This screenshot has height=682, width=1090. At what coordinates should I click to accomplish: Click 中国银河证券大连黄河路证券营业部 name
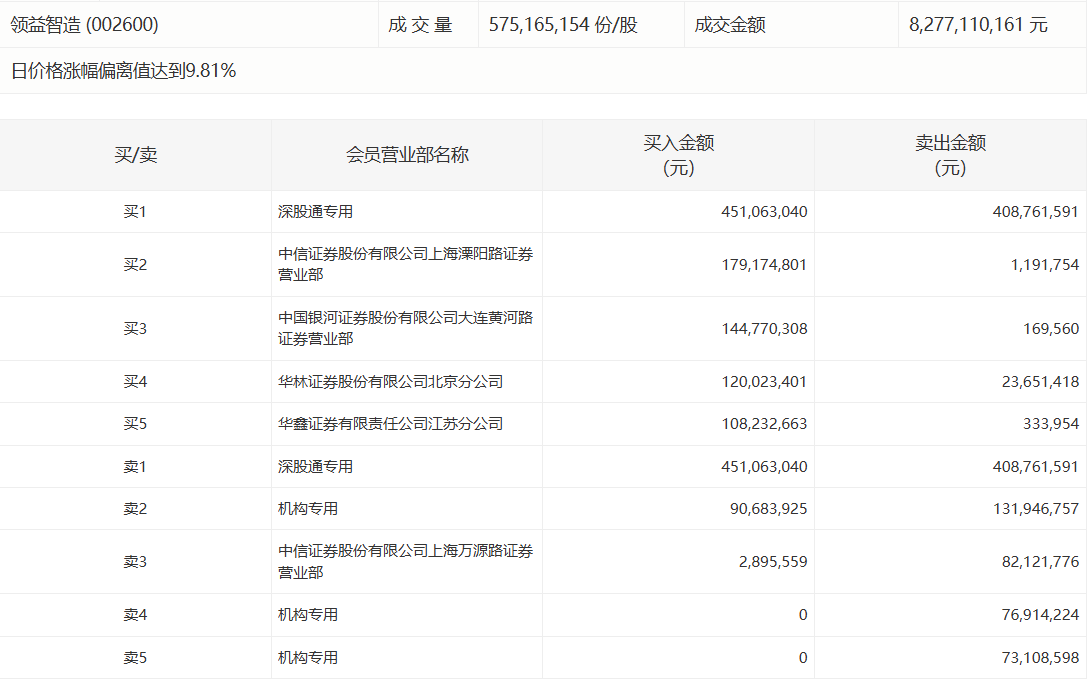point(405,329)
